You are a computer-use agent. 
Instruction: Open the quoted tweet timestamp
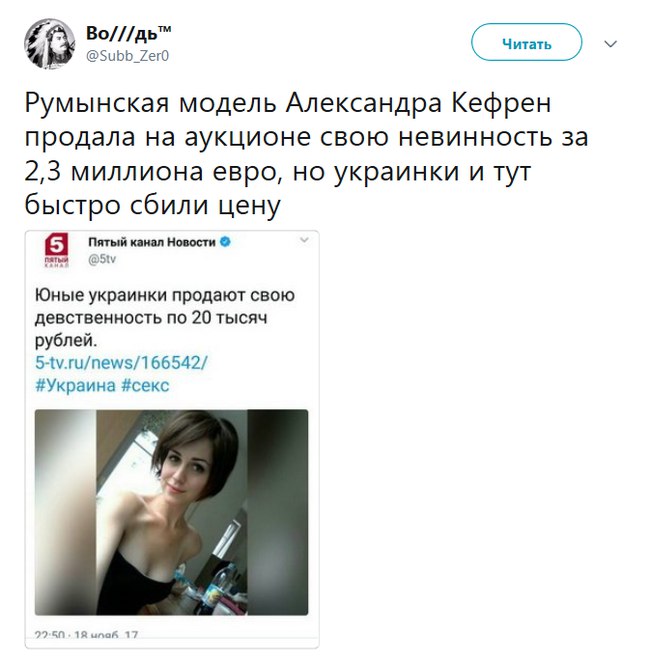[86, 634]
